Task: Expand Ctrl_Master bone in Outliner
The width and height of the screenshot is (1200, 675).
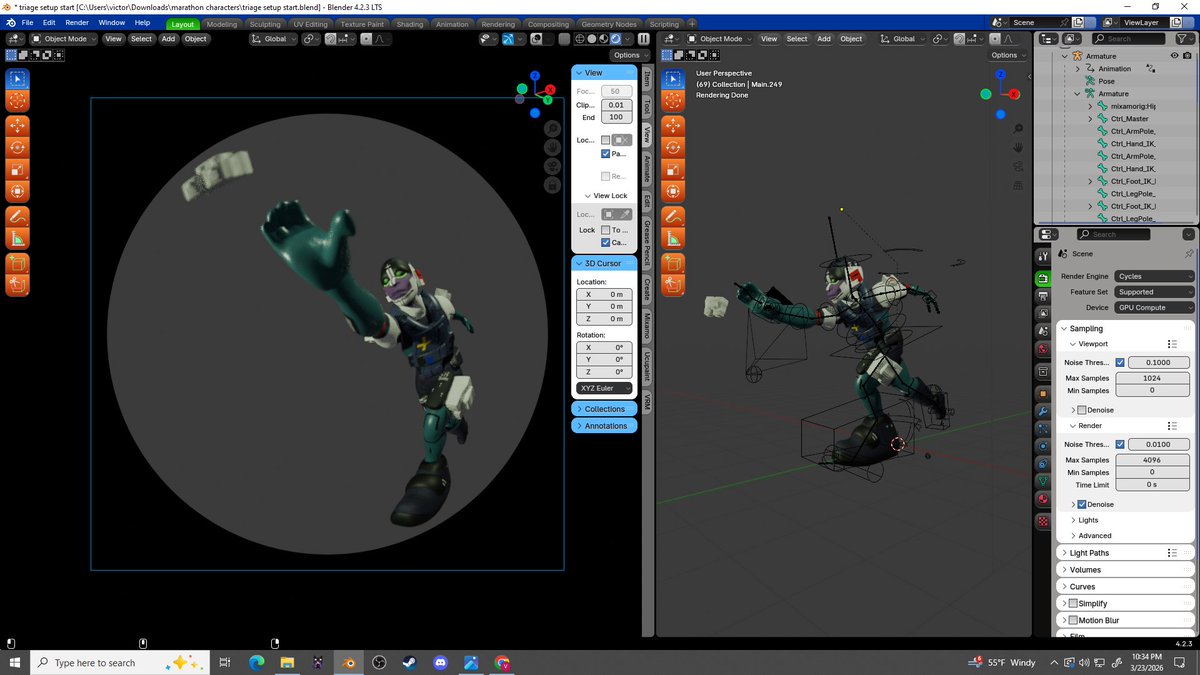Action: click(1091, 119)
